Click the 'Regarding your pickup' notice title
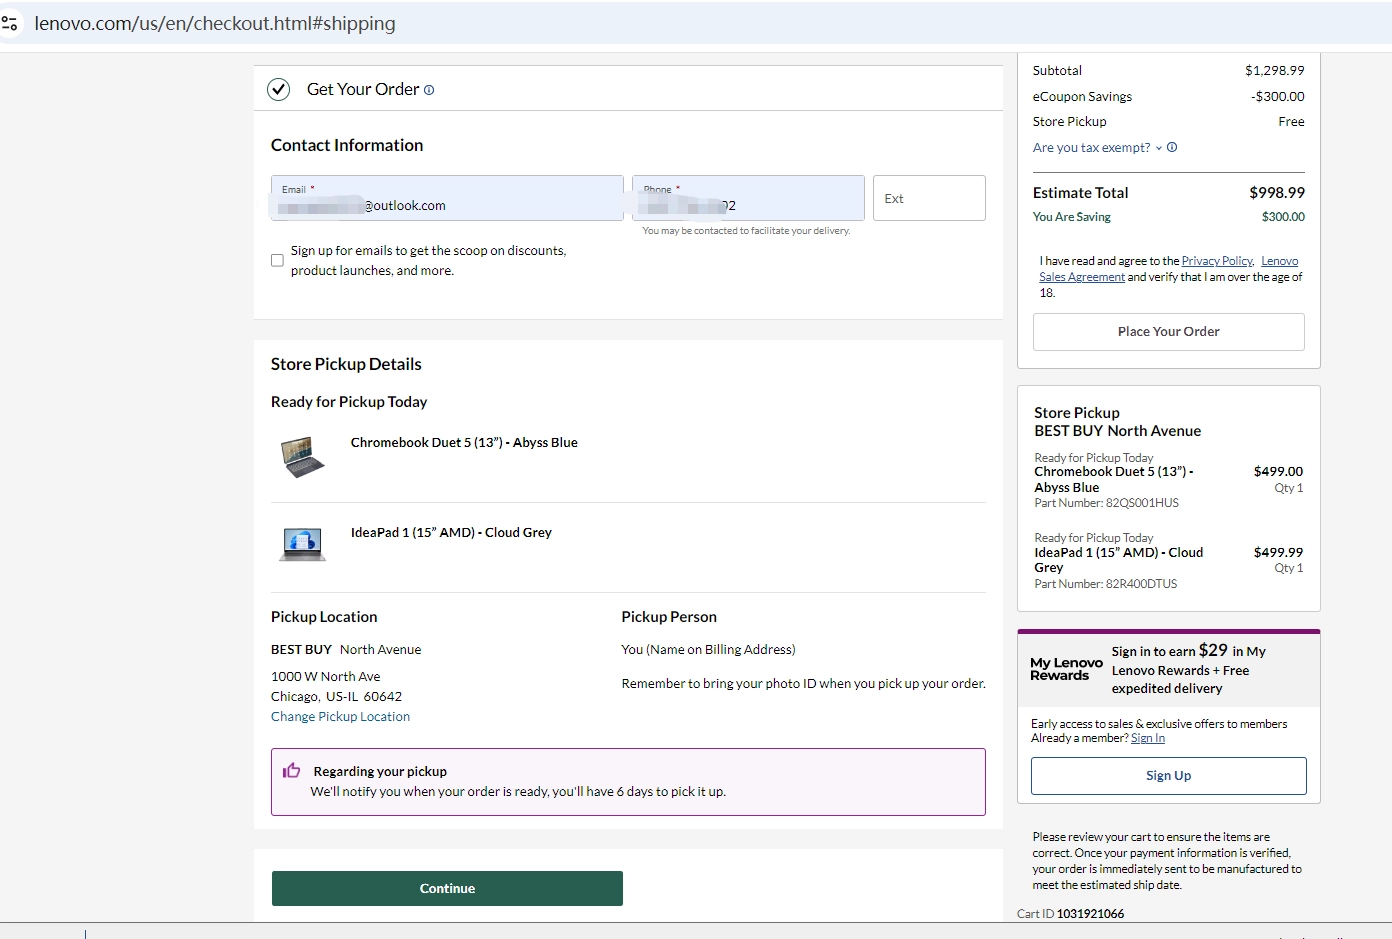This screenshot has height=939, width=1392. pyautogui.click(x=380, y=772)
